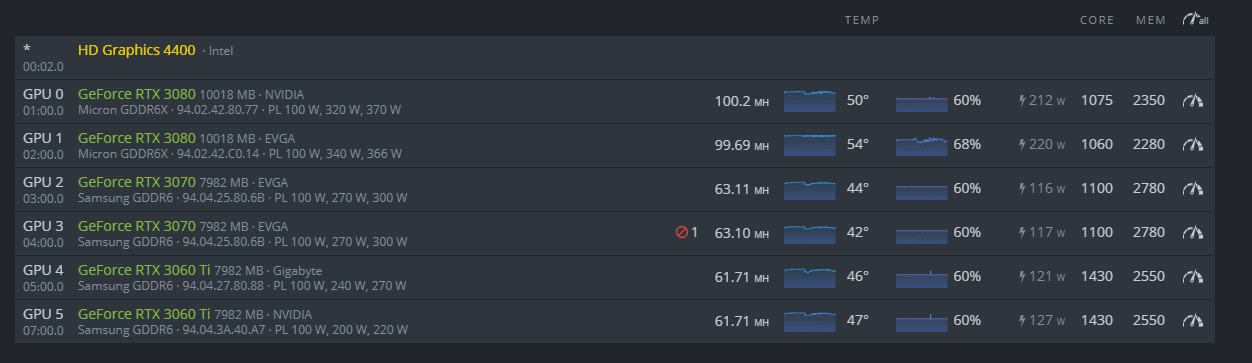Click GPU 1 fan speed graph at 68%
Screen dimensions: 1252x363
pyautogui.click(x=921, y=145)
